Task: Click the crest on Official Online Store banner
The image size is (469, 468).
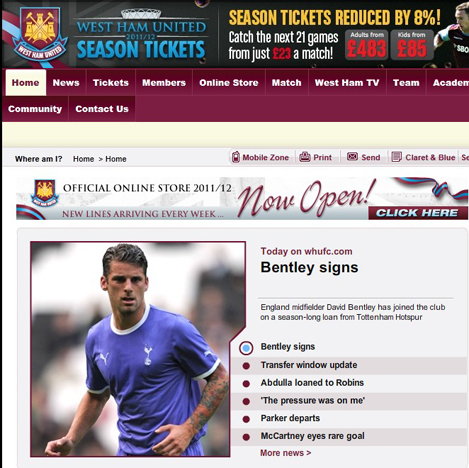Action: coord(45,193)
